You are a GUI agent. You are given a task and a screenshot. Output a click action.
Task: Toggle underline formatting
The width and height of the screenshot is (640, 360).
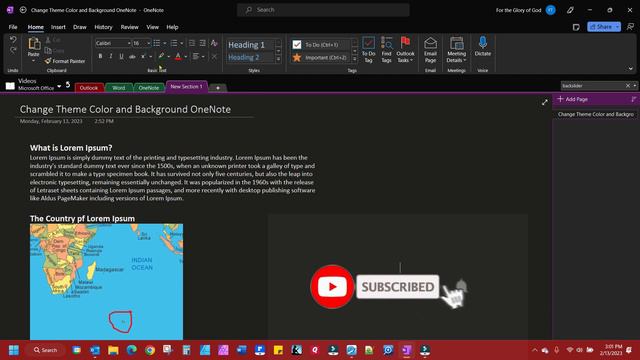coord(121,56)
